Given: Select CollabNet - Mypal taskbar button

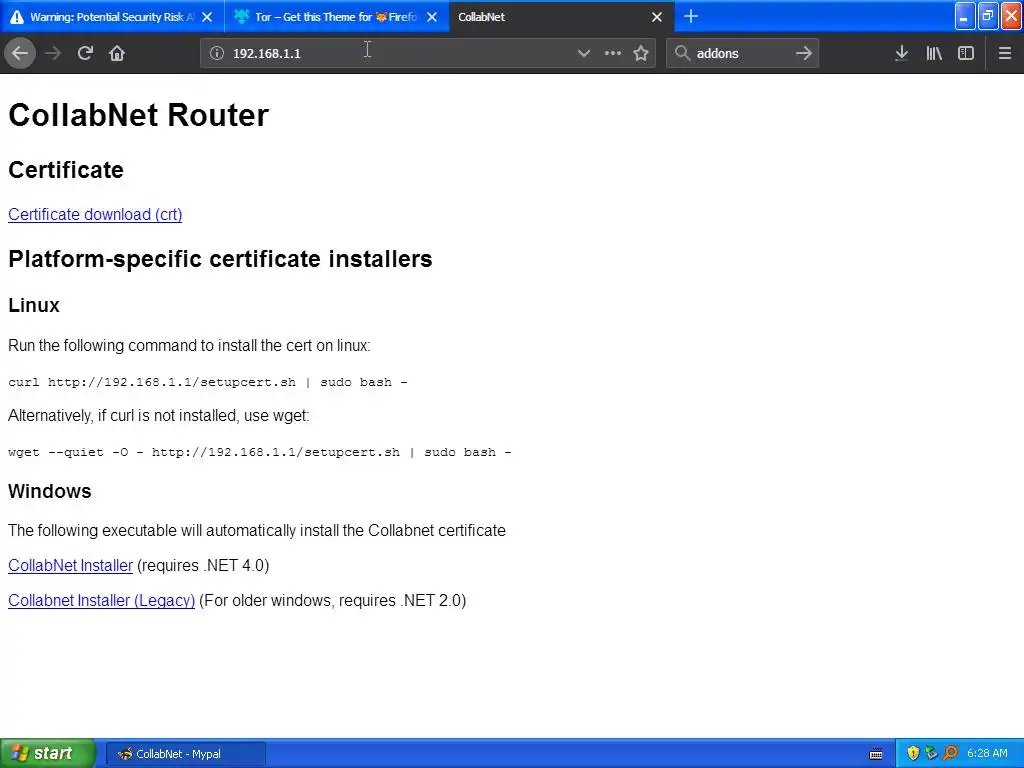Looking at the screenshot, I should [x=185, y=754].
